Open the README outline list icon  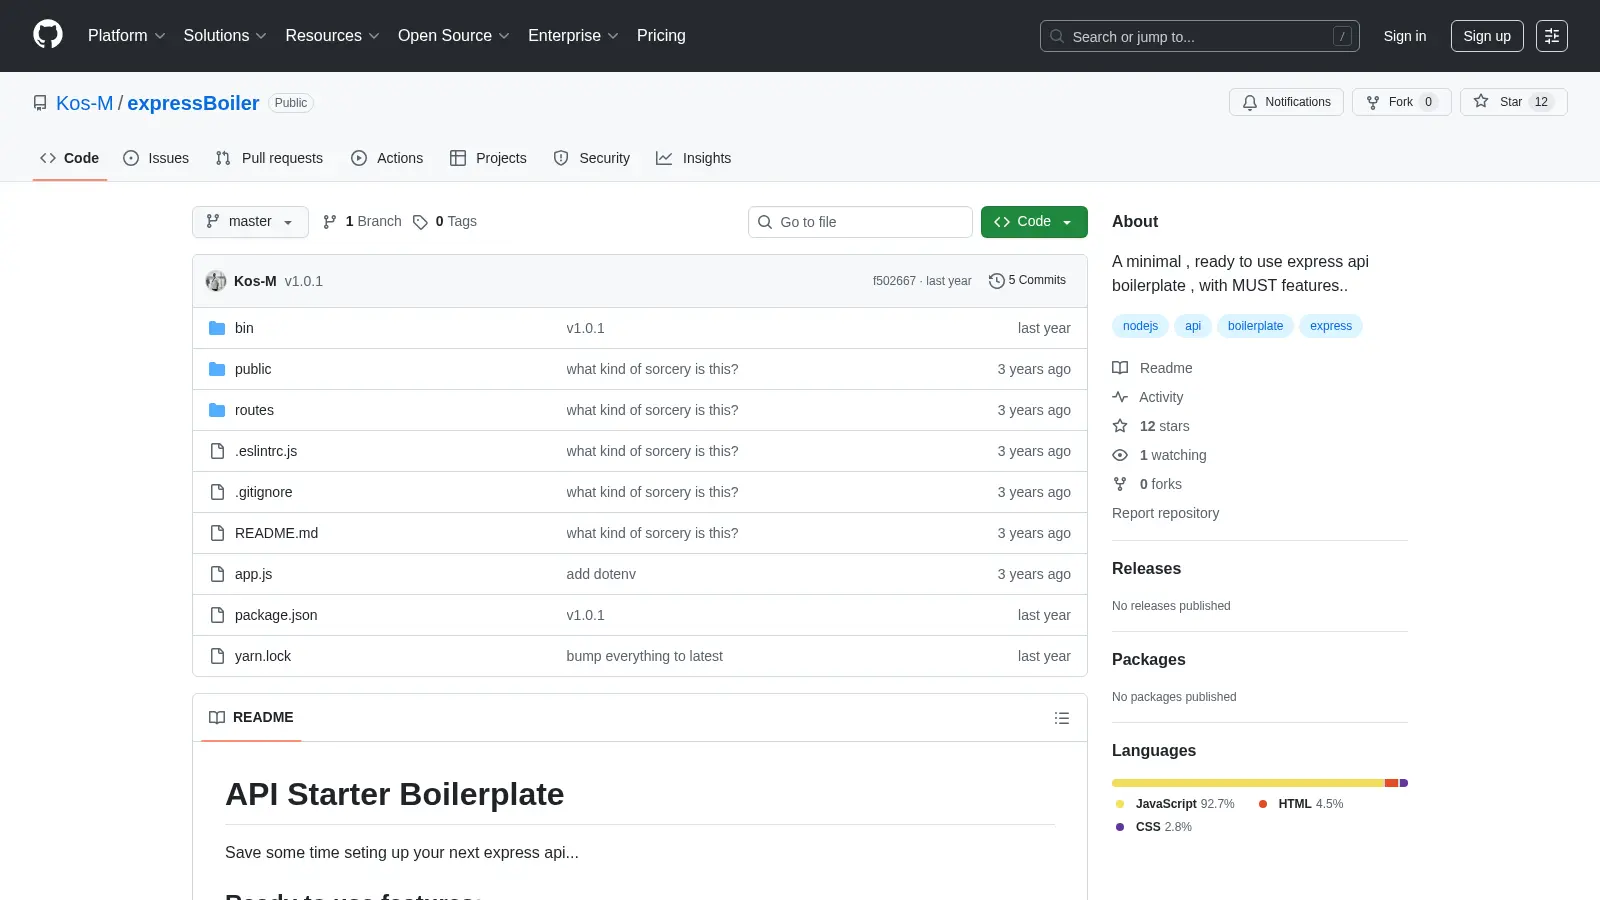1062,718
